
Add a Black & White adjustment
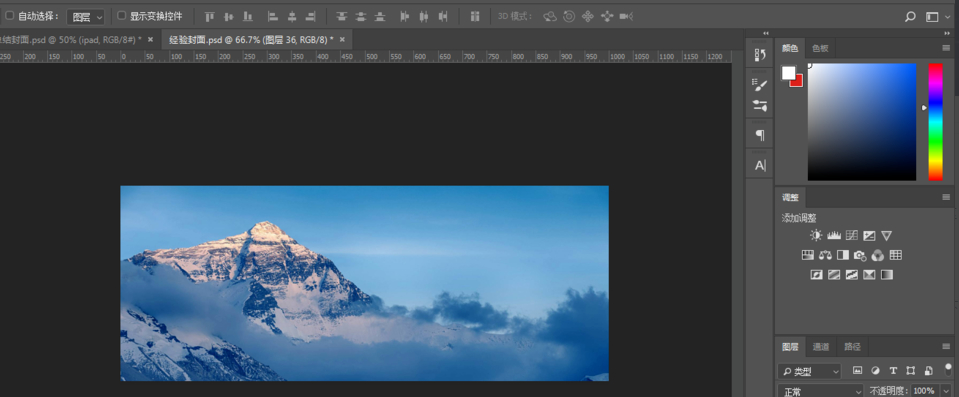843,255
